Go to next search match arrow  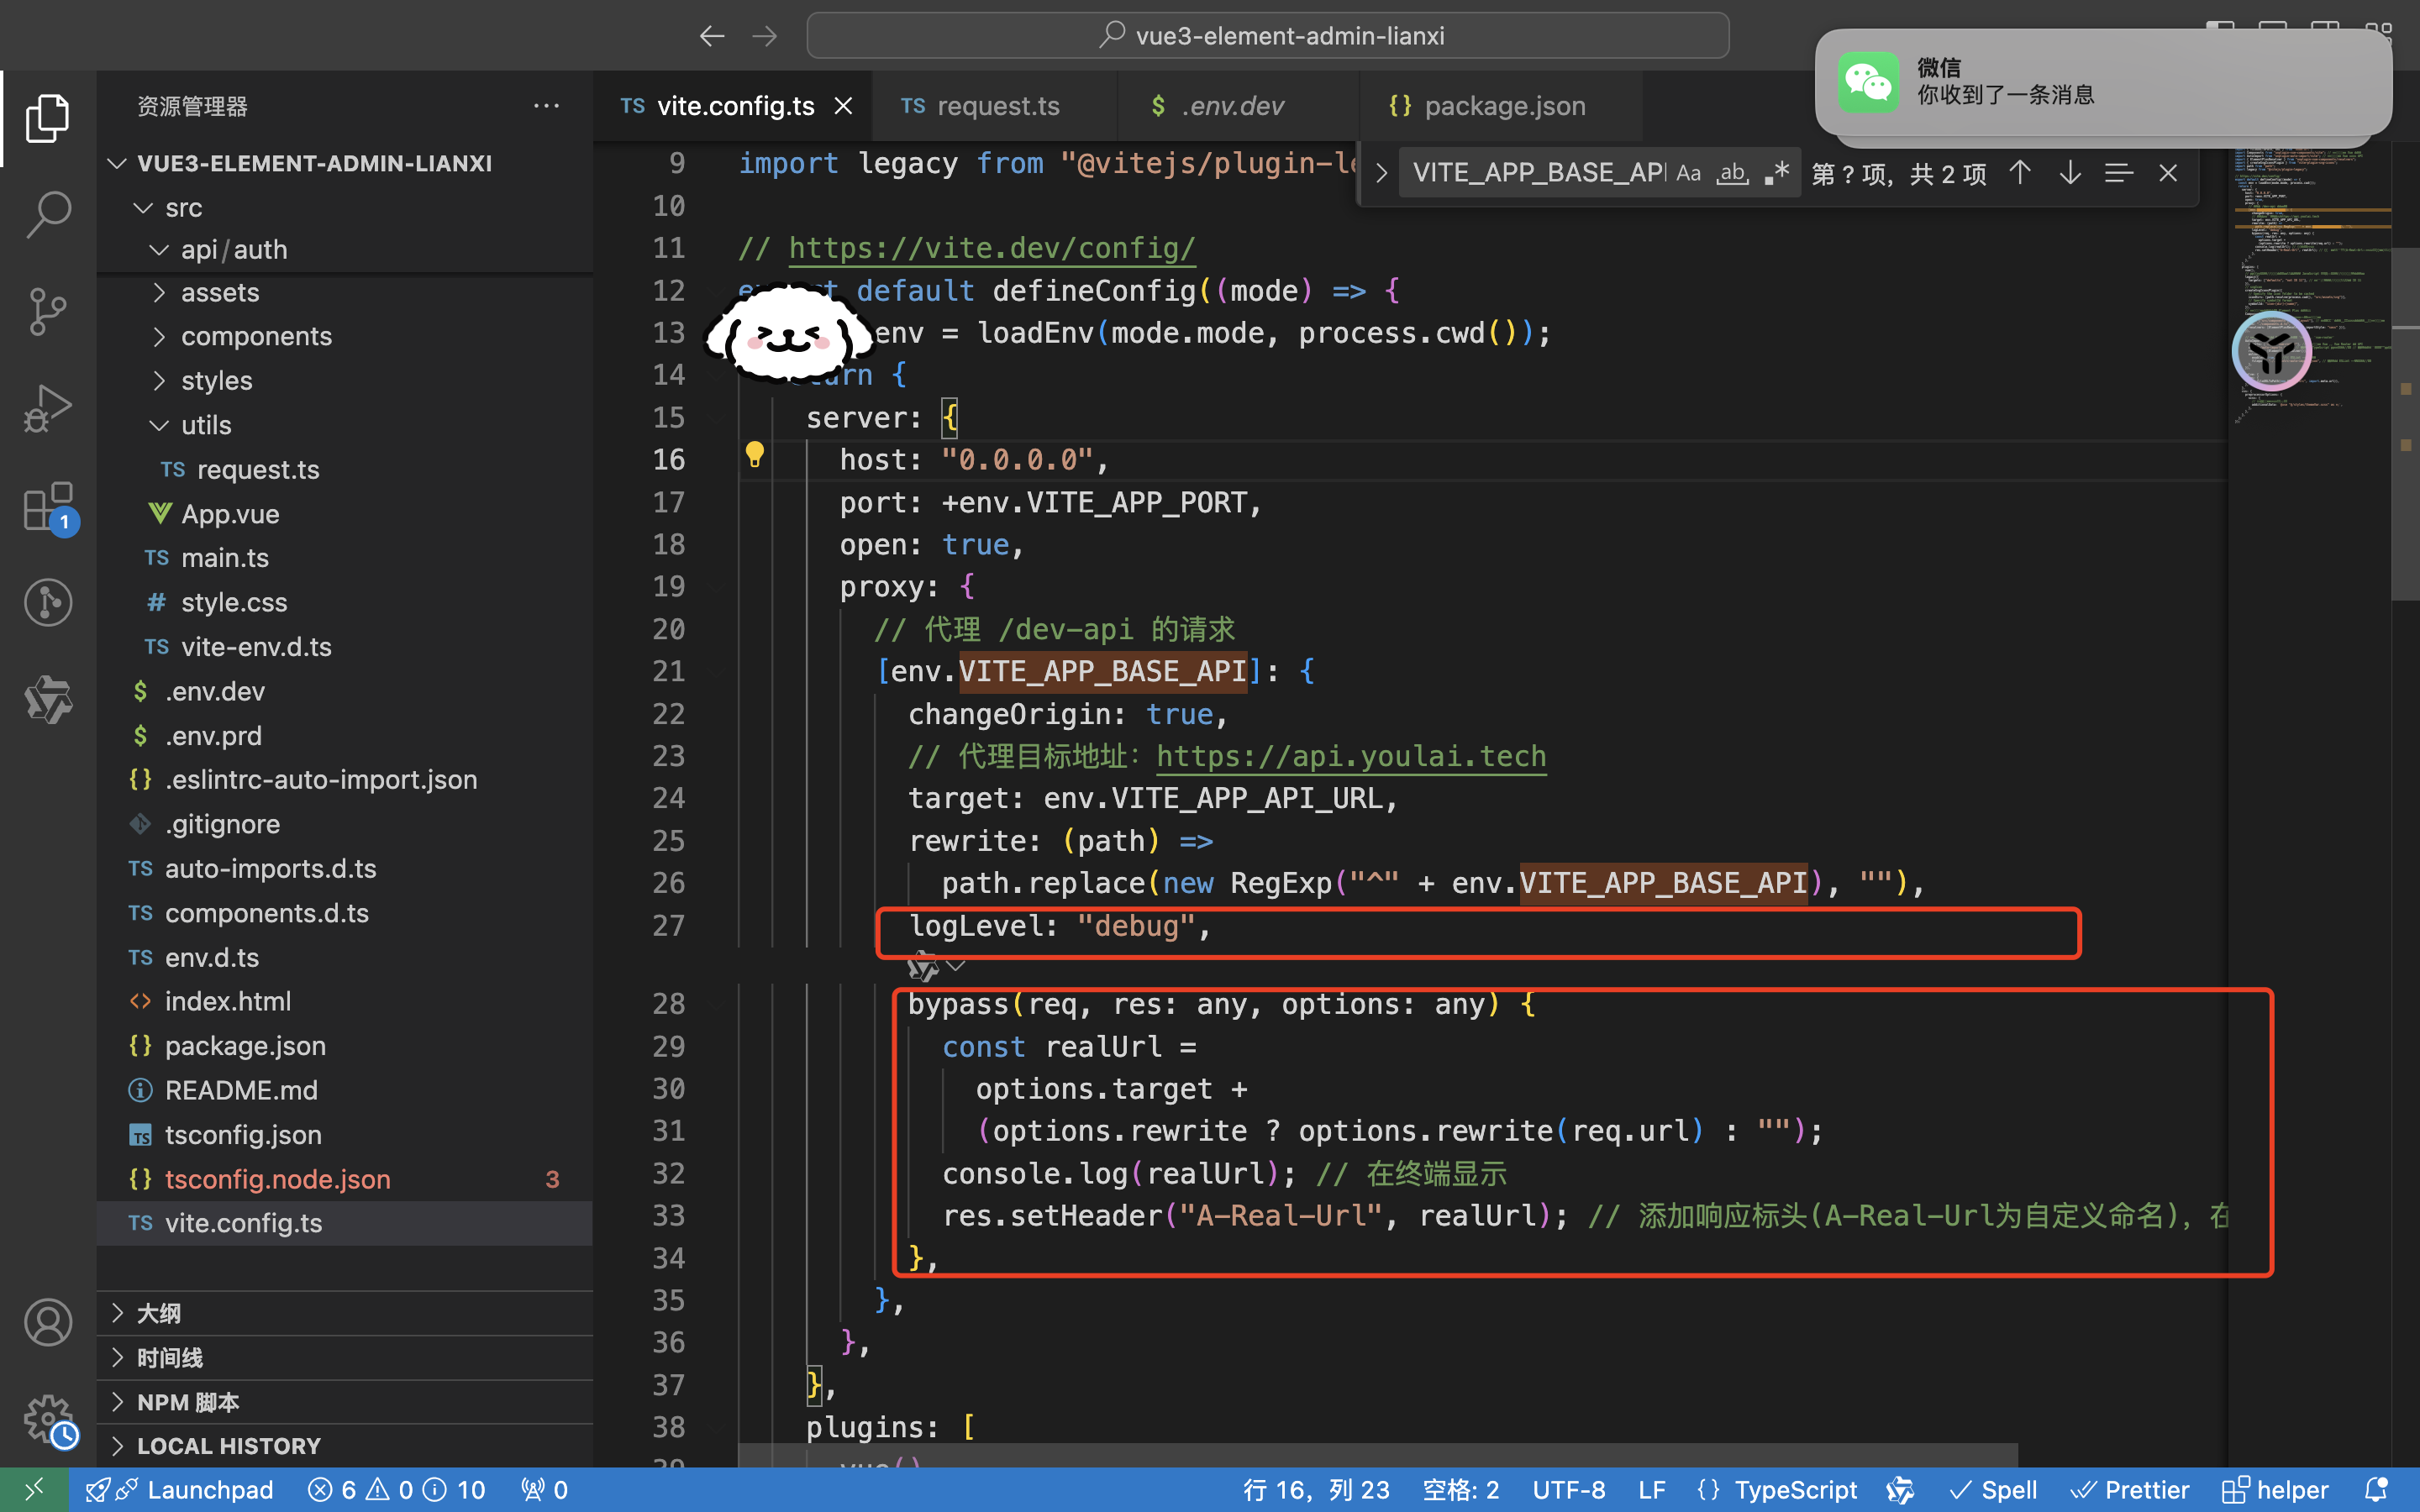pos(2069,173)
